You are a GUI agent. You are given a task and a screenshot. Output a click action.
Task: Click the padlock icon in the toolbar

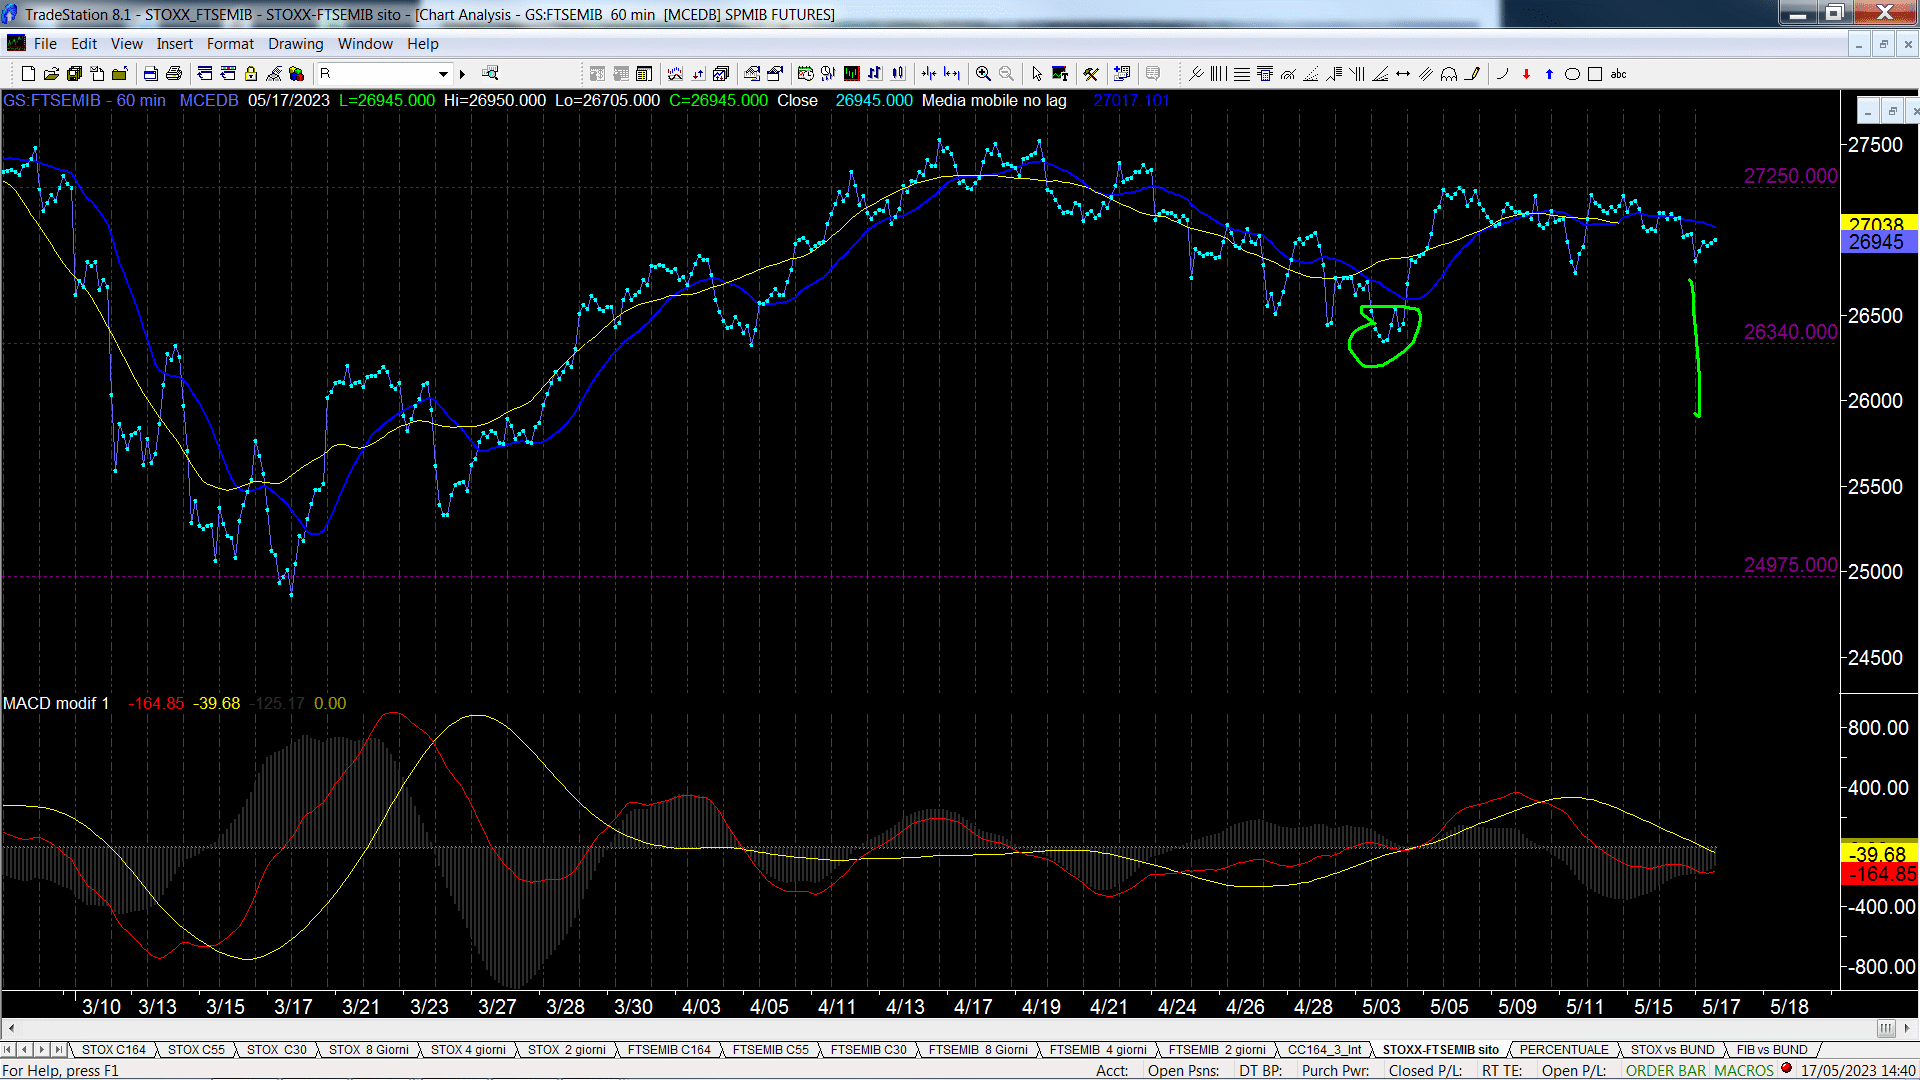pyautogui.click(x=251, y=73)
